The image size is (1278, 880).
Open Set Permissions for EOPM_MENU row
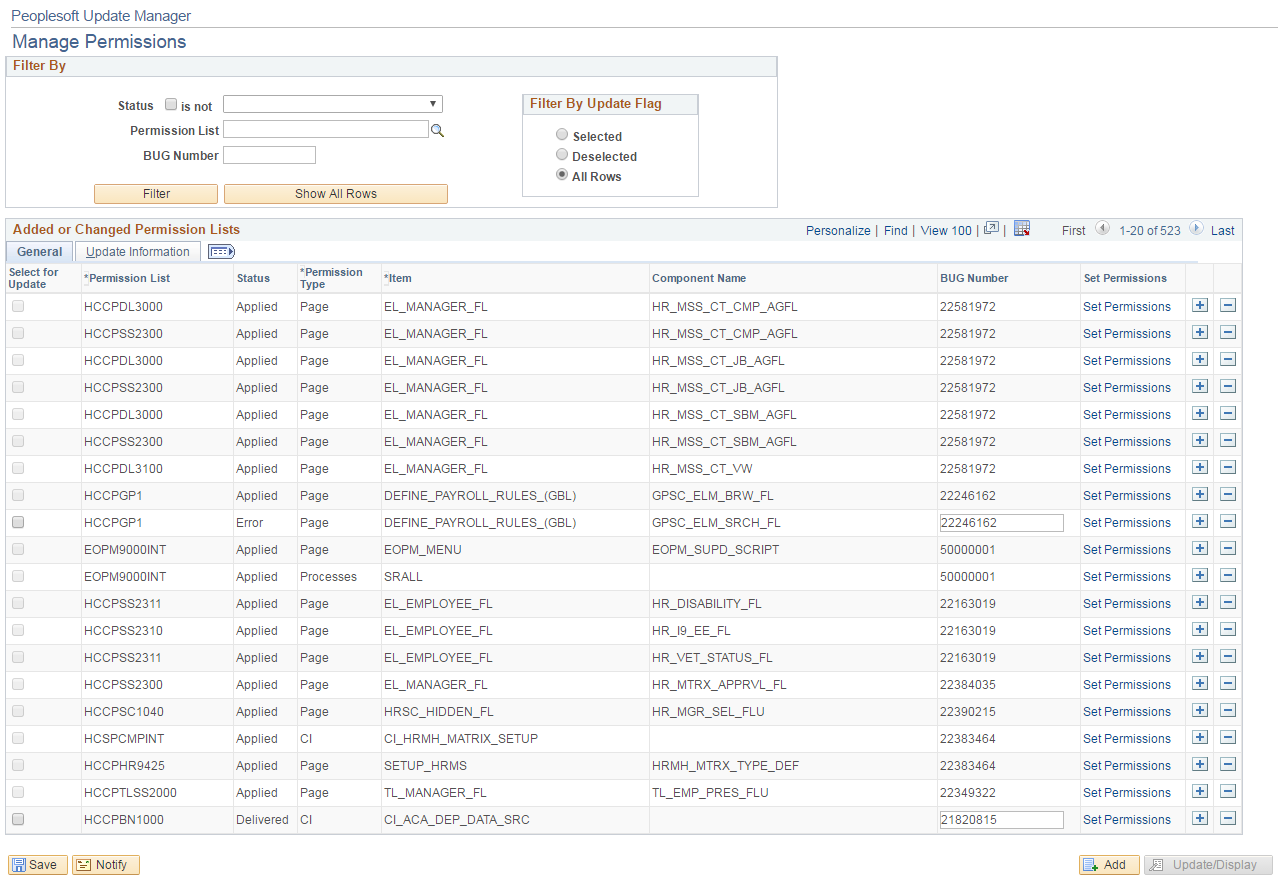1126,549
